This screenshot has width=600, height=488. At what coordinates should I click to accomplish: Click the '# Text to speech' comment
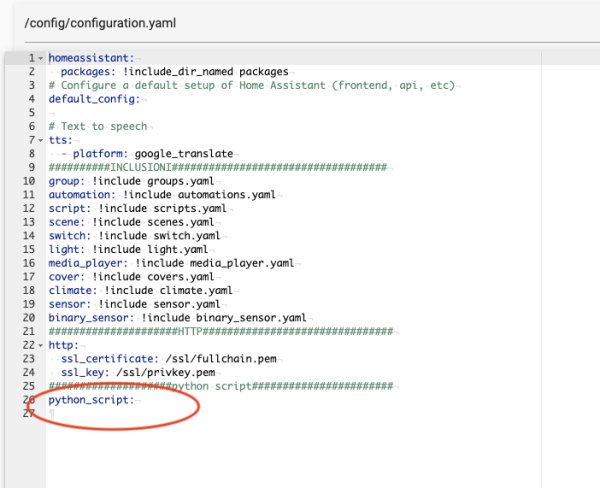pos(98,127)
